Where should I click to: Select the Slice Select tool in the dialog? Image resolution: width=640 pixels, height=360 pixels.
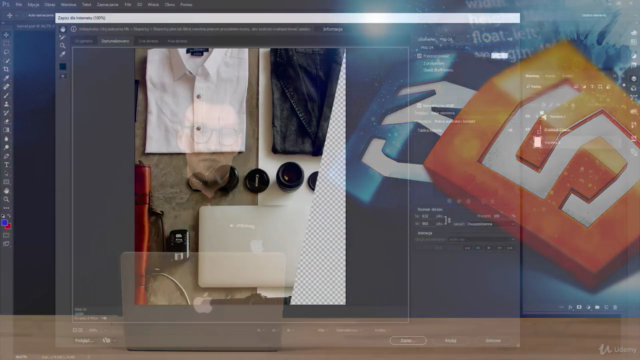click(62, 38)
